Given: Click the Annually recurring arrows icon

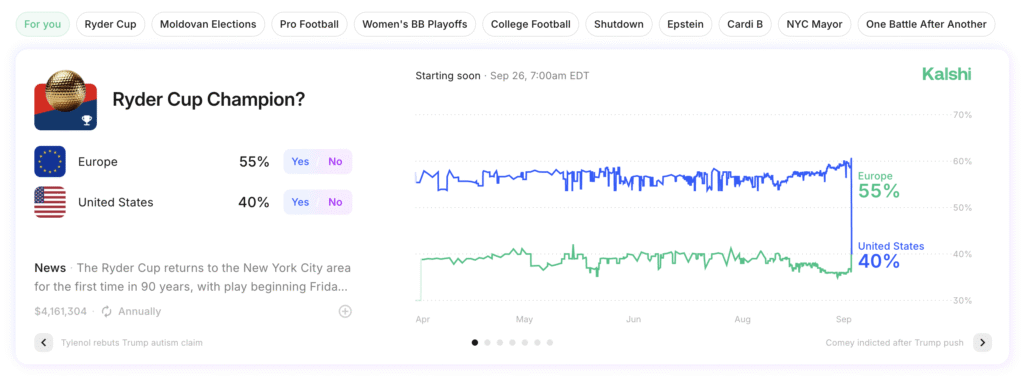Looking at the screenshot, I should [x=107, y=311].
